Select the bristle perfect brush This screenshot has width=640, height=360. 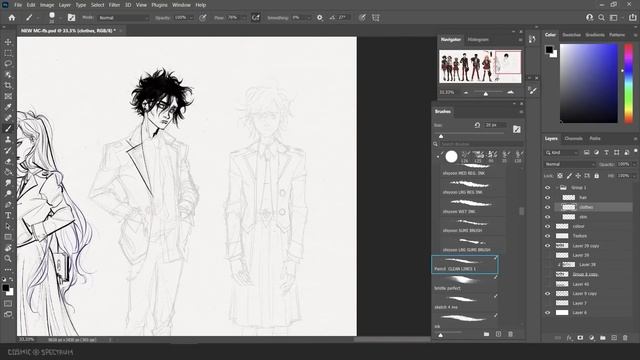(465, 284)
